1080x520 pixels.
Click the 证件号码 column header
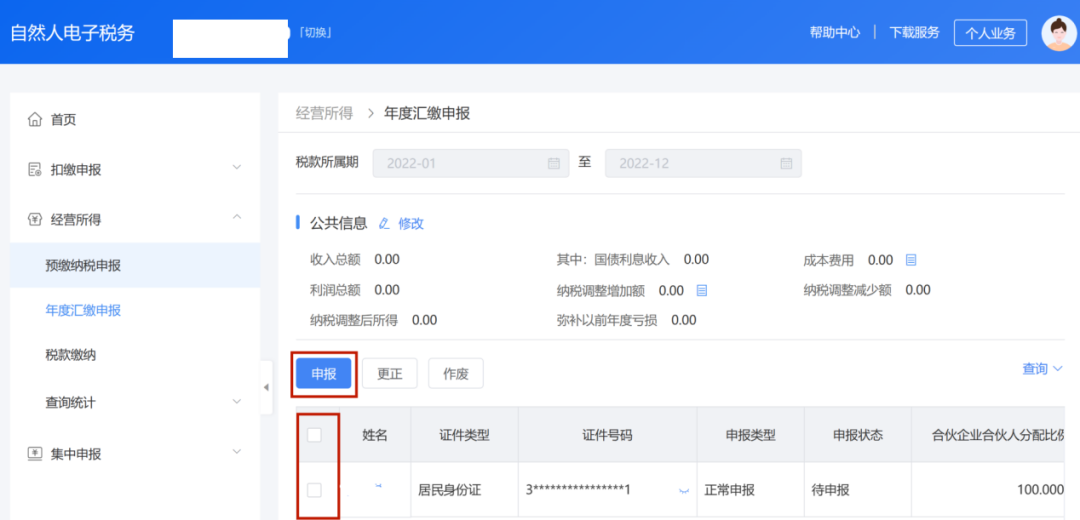click(x=607, y=435)
